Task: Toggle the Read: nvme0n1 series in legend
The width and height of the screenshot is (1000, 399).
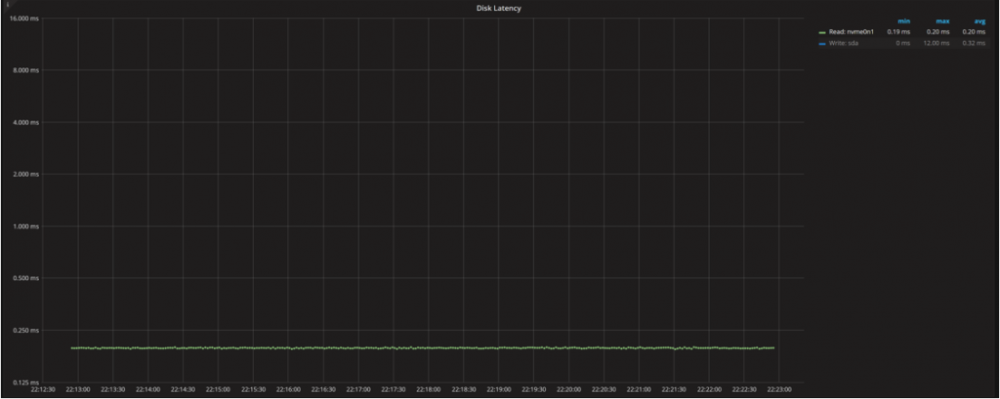Action: (851, 31)
